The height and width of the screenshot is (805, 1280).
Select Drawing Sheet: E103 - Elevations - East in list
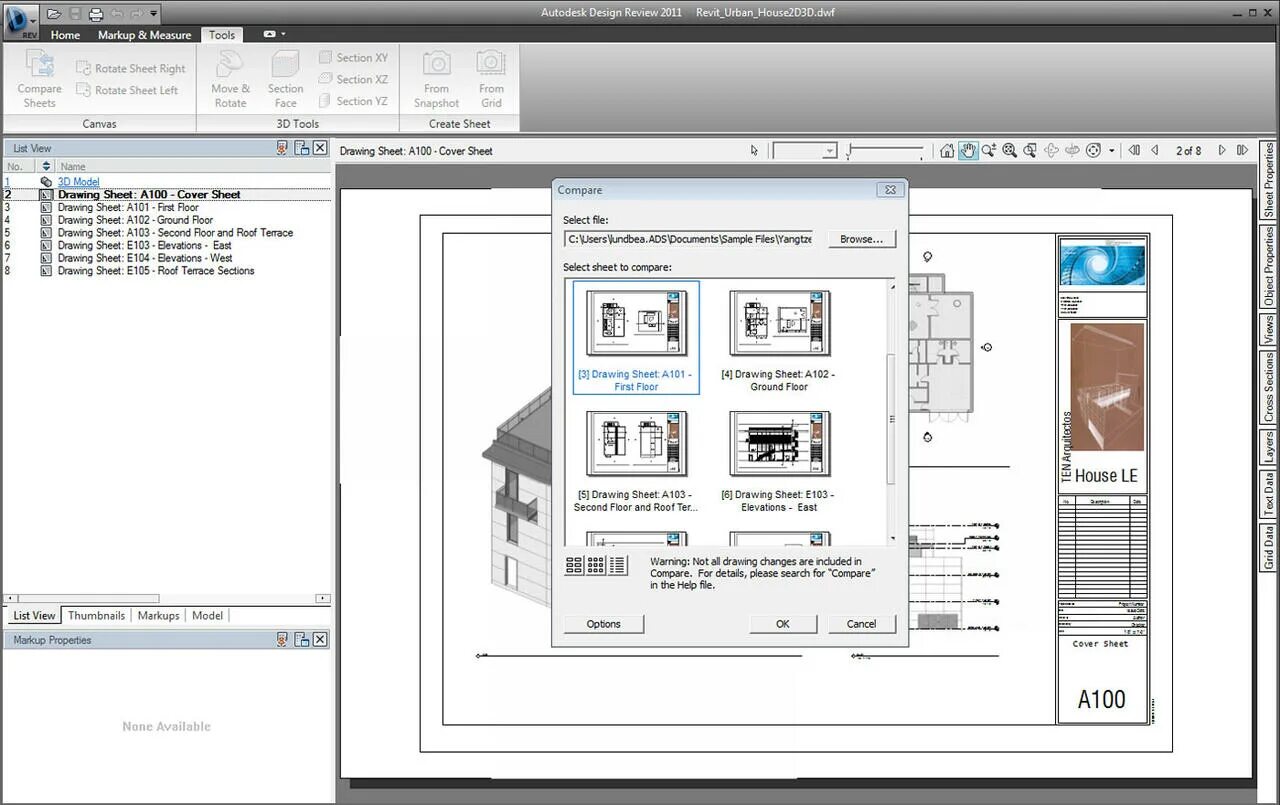pos(144,245)
